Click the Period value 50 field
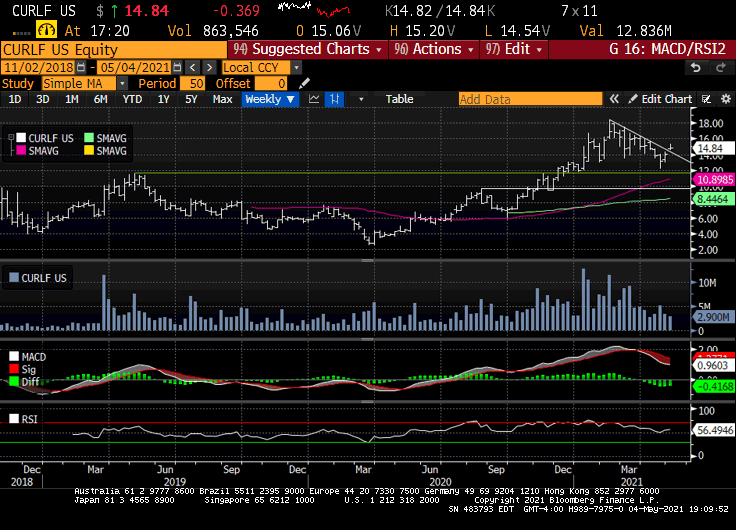 192,84
